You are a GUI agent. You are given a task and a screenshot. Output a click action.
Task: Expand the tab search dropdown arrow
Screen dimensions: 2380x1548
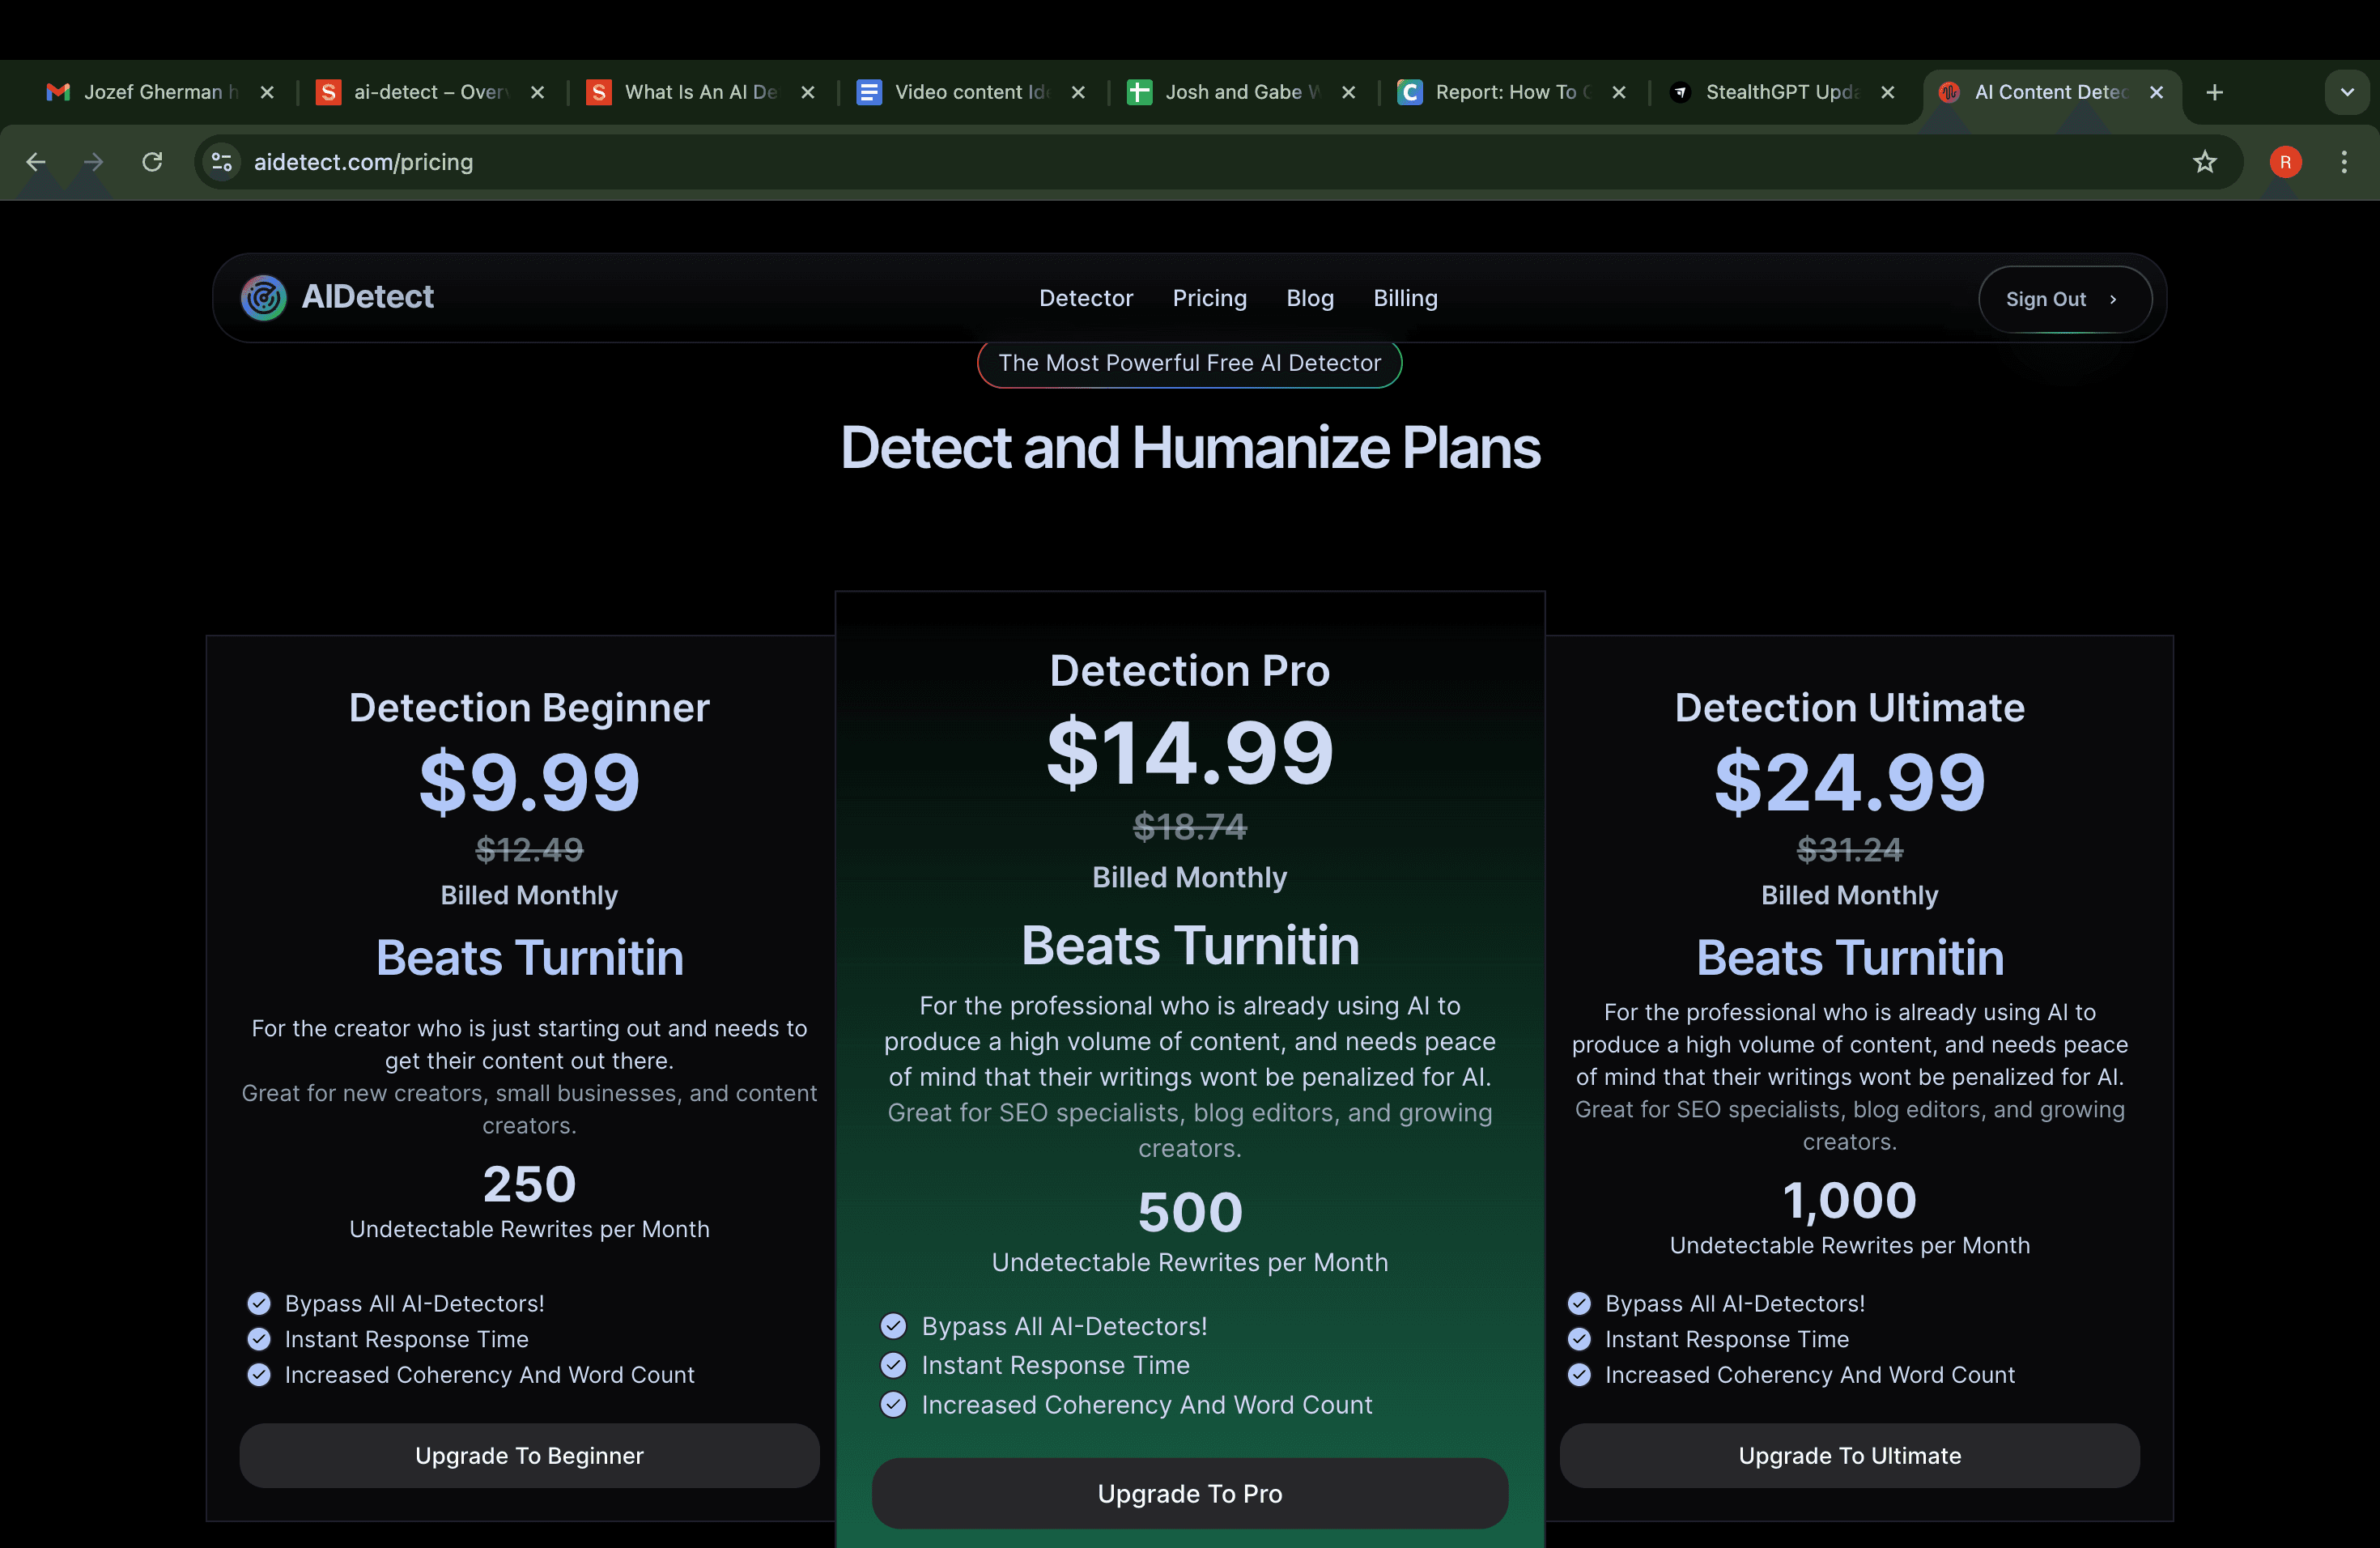pyautogui.click(x=2346, y=92)
